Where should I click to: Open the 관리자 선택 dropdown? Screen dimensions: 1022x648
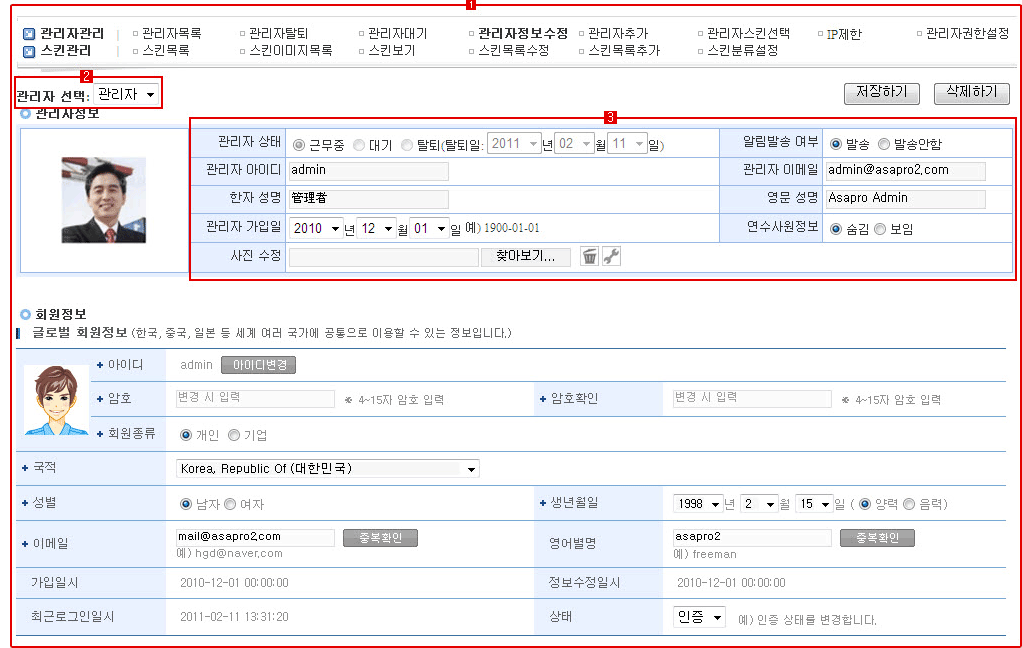126,95
